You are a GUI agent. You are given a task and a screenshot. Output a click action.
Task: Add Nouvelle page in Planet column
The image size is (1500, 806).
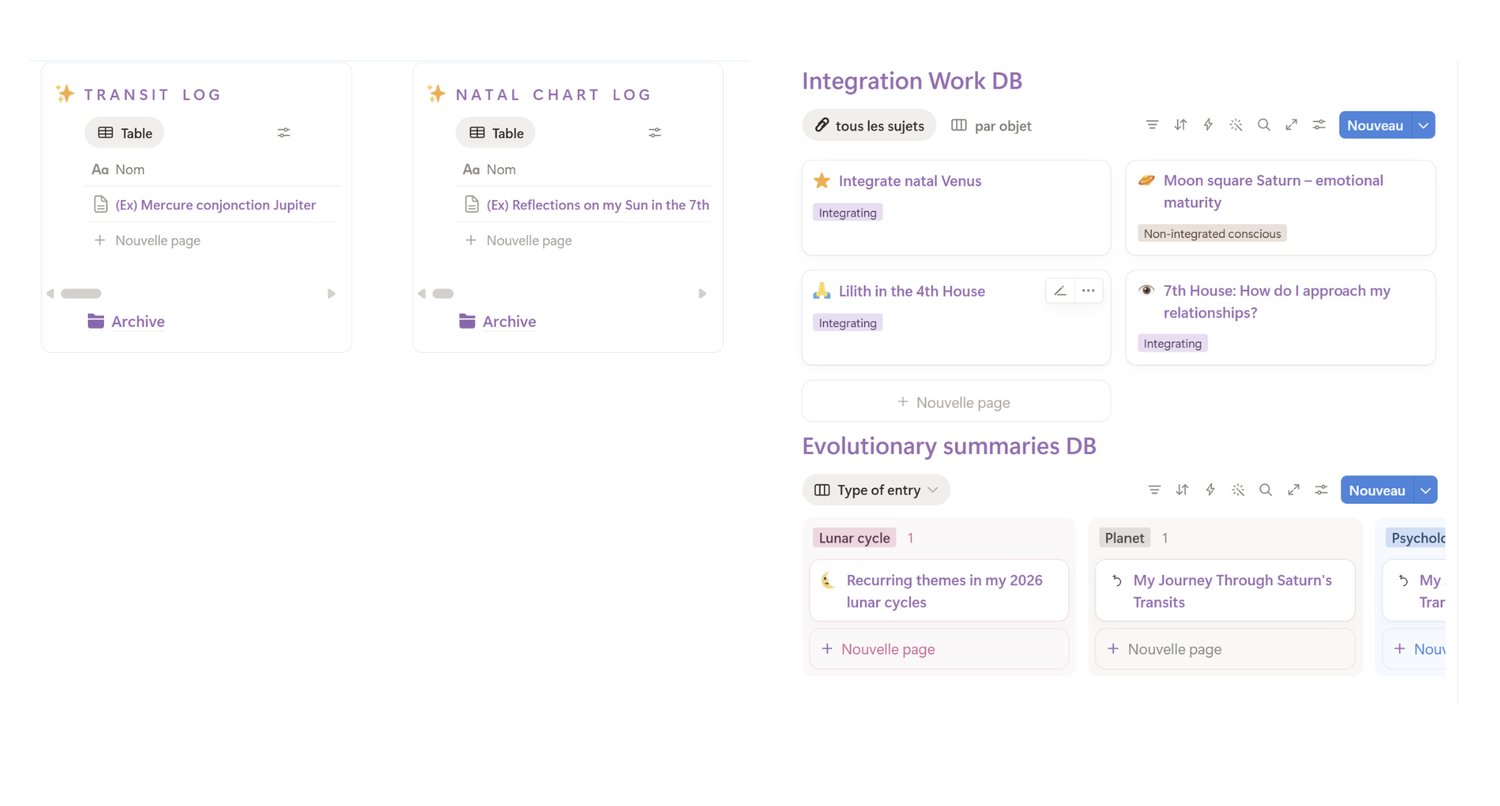(x=1225, y=649)
